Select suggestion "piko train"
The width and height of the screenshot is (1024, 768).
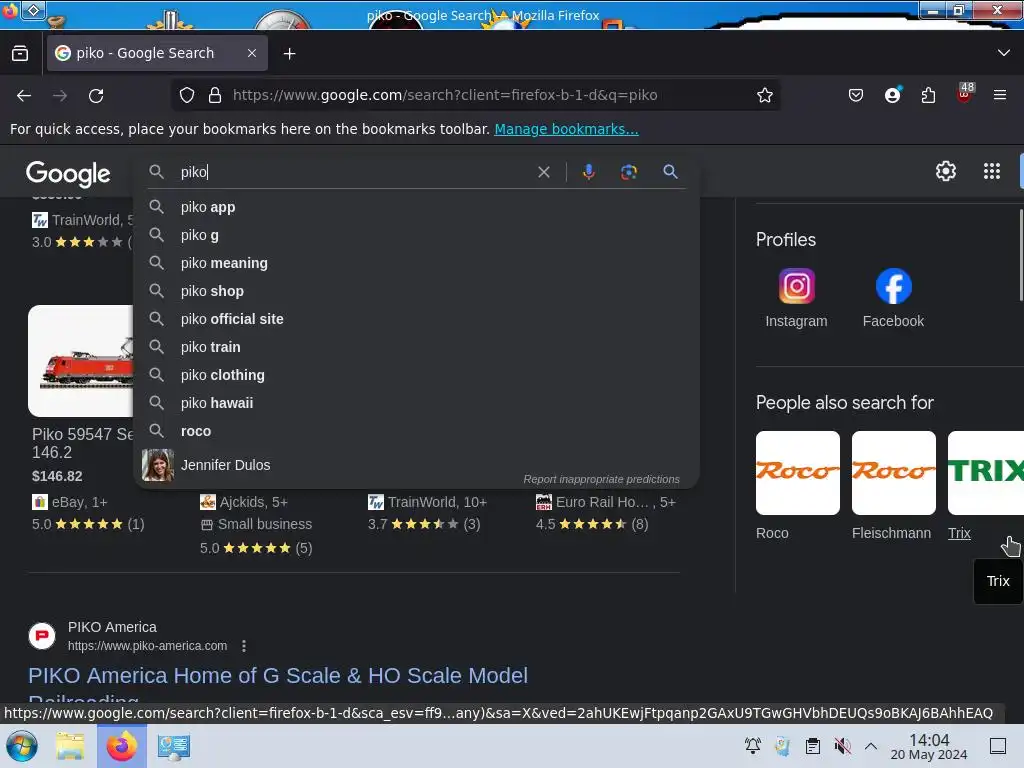pos(417,347)
